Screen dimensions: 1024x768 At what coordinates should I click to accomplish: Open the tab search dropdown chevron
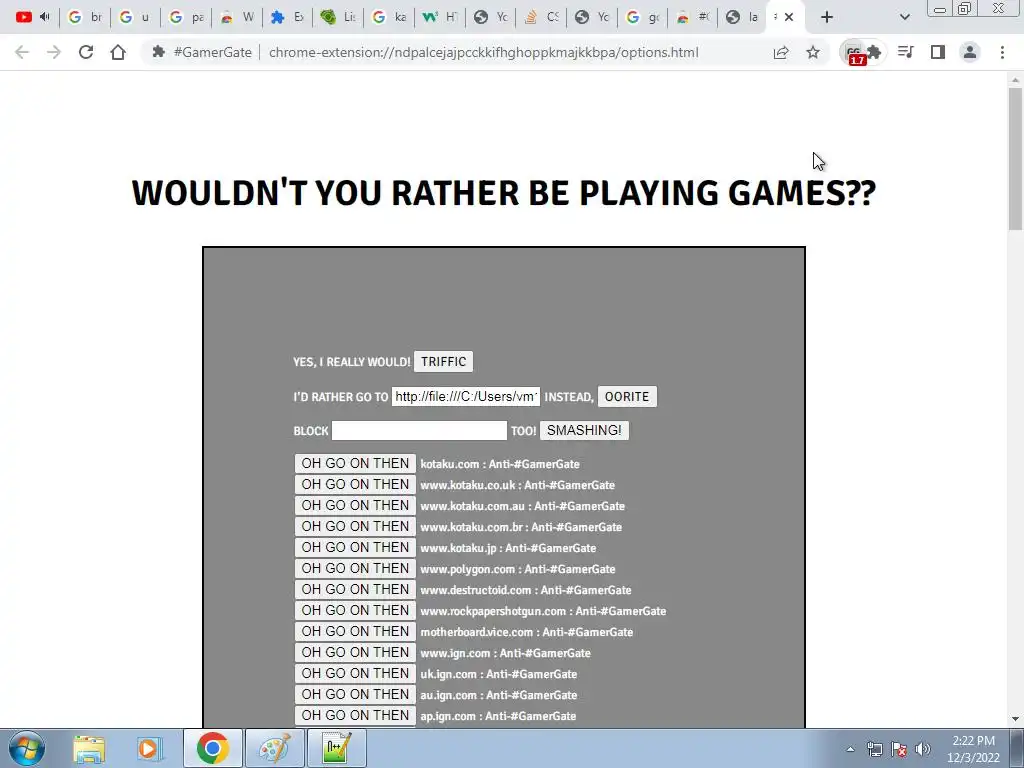pos(904,17)
